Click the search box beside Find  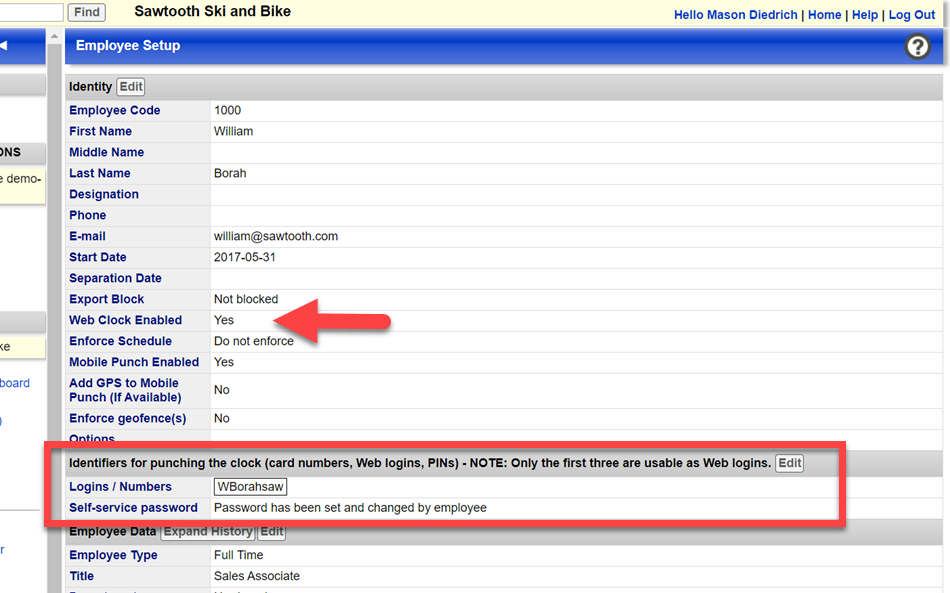coord(30,12)
